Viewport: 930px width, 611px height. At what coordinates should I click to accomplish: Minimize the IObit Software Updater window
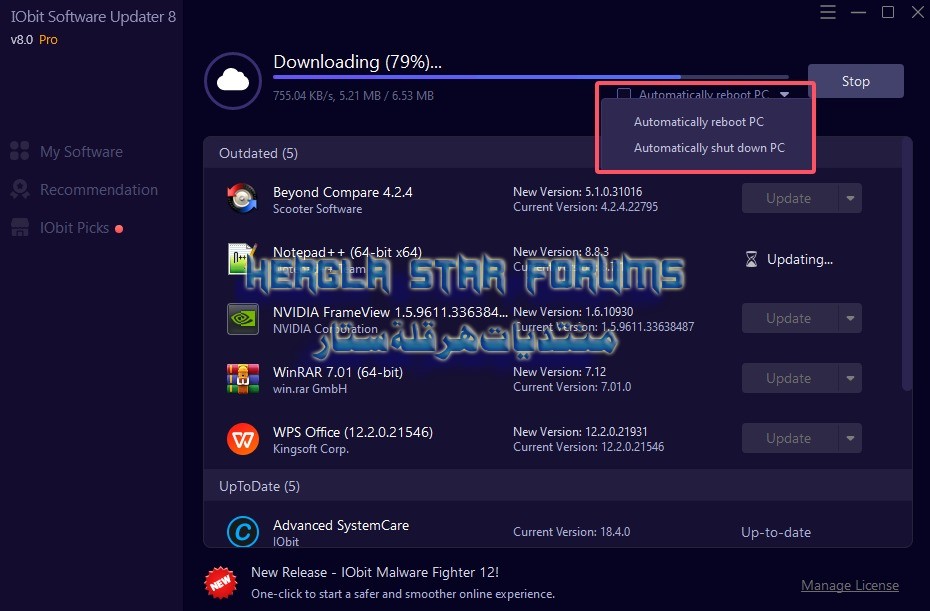(x=858, y=12)
